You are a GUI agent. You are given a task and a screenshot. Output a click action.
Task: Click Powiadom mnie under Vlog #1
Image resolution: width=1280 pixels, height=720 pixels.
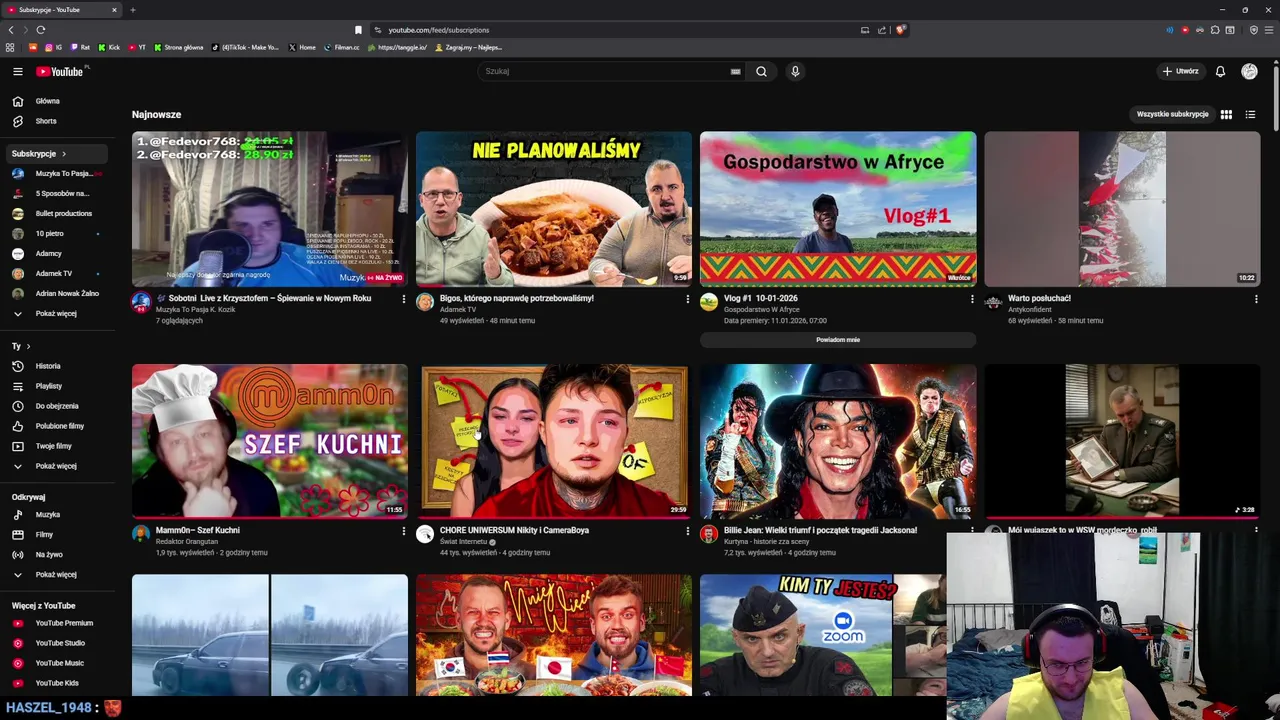coord(838,340)
